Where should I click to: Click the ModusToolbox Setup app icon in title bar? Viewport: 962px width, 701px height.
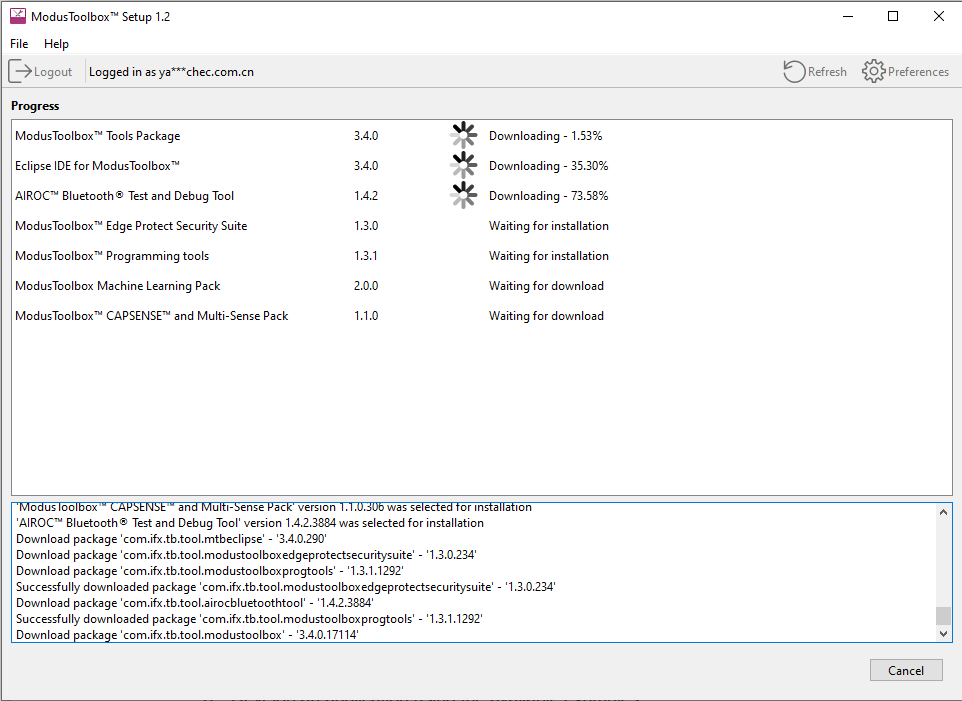[18, 17]
